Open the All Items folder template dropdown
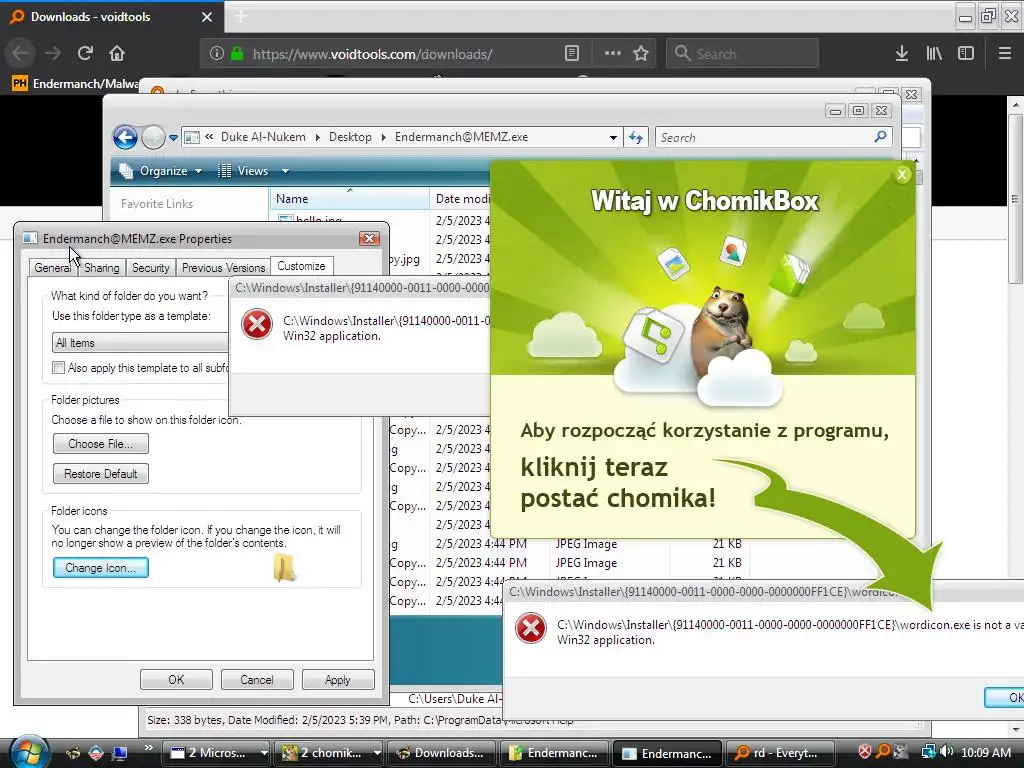The width and height of the screenshot is (1024, 768). point(140,343)
